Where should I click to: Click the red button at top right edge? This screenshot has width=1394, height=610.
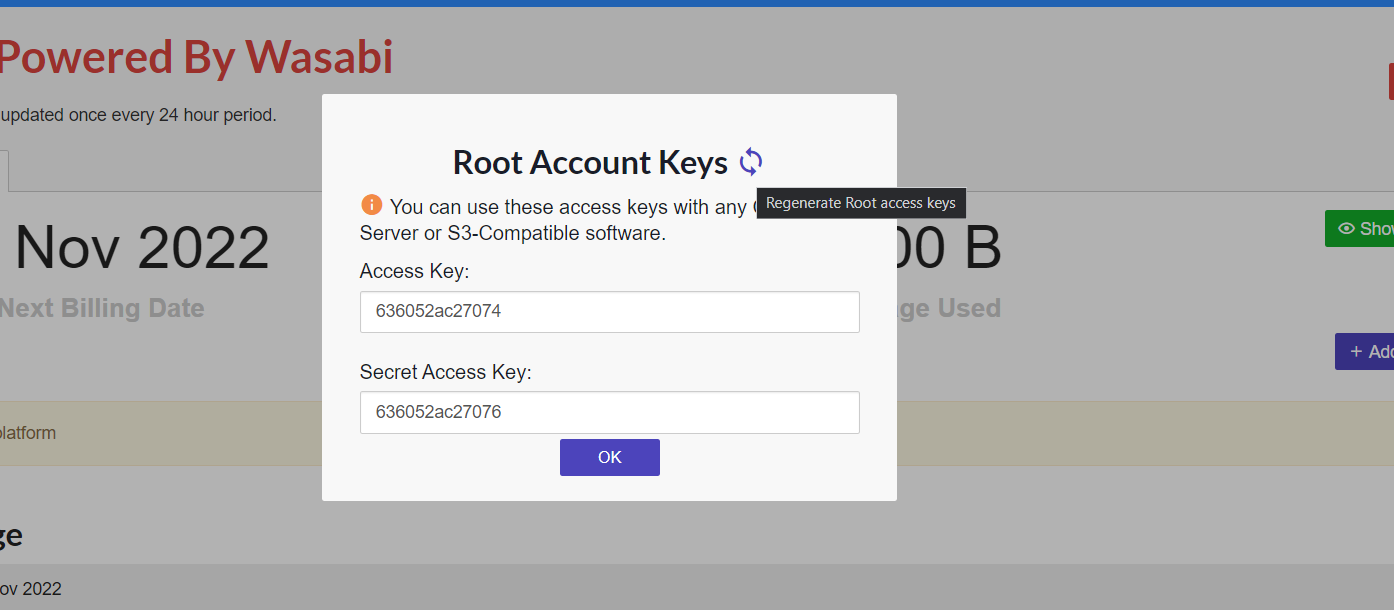coord(1390,82)
